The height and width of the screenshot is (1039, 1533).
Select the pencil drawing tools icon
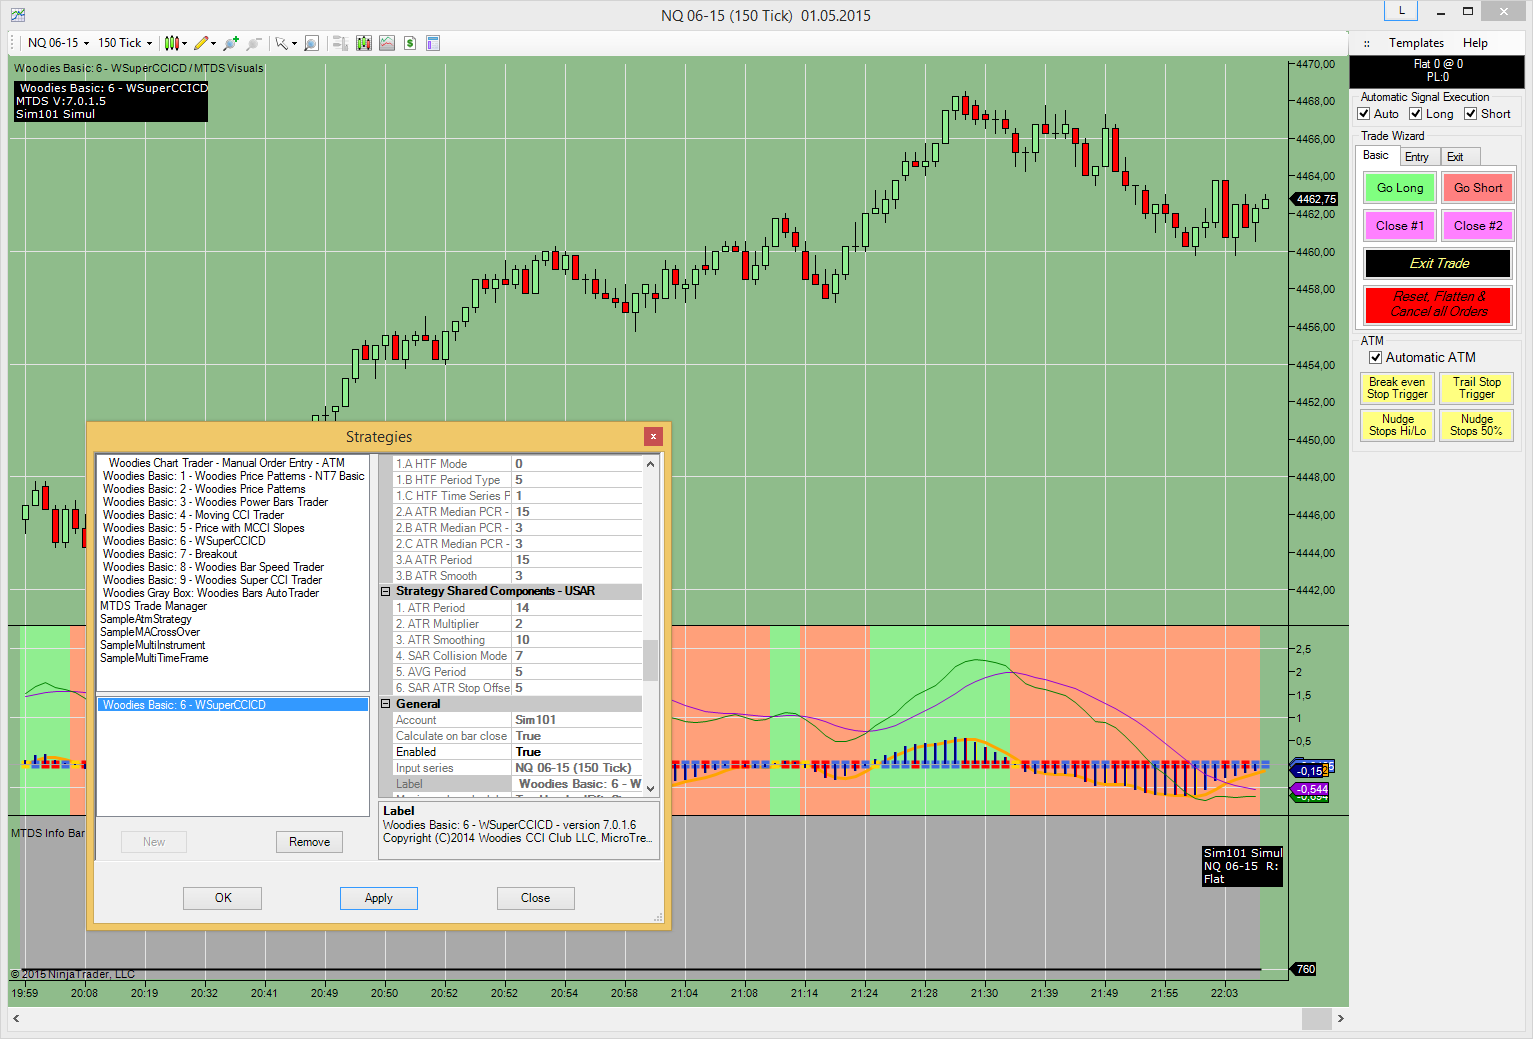(x=202, y=43)
